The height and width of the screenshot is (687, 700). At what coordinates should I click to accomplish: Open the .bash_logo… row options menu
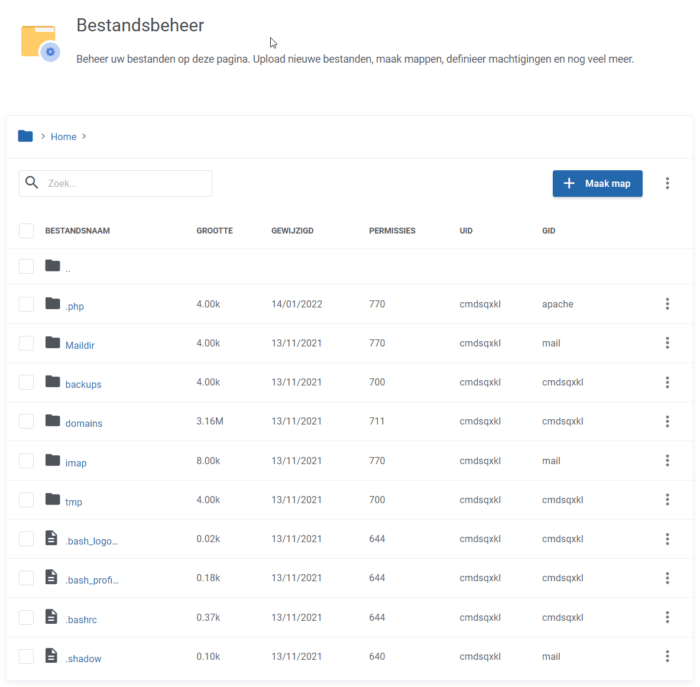click(x=667, y=539)
